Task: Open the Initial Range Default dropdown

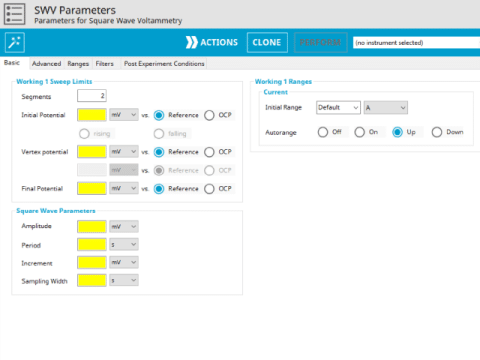Action: point(338,108)
